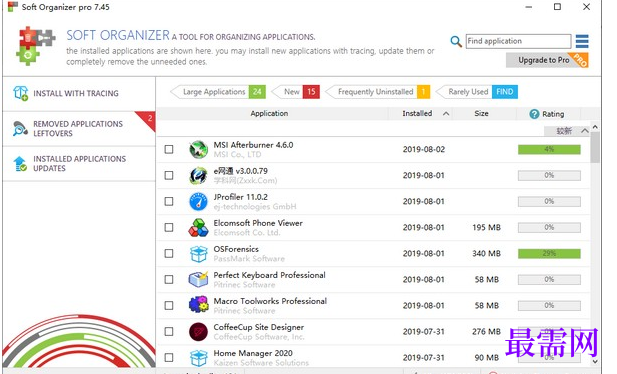Tick the MSI Afterburner checkbox

(x=169, y=149)
